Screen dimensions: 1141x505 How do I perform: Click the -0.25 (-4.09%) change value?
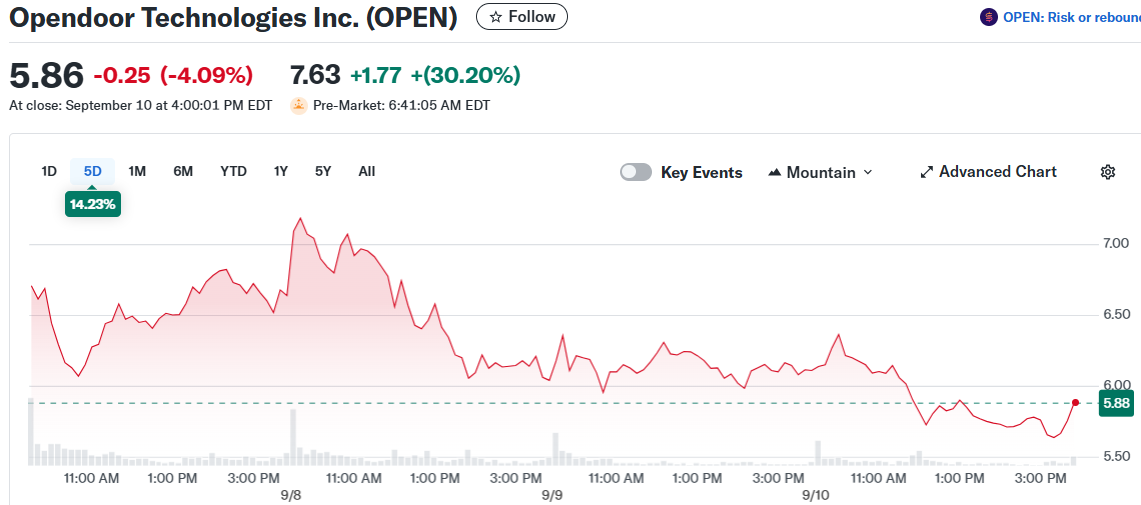click(x=173, y=75)
